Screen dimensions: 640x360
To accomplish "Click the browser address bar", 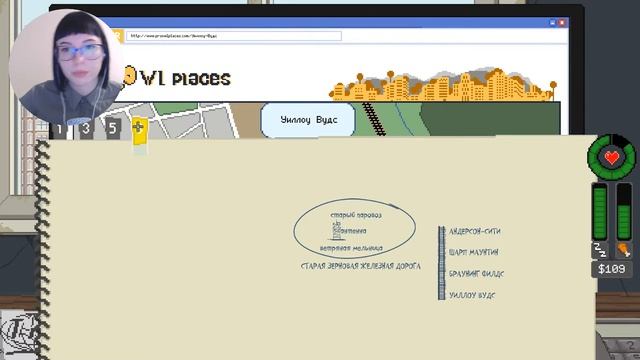I will [233, 36].
